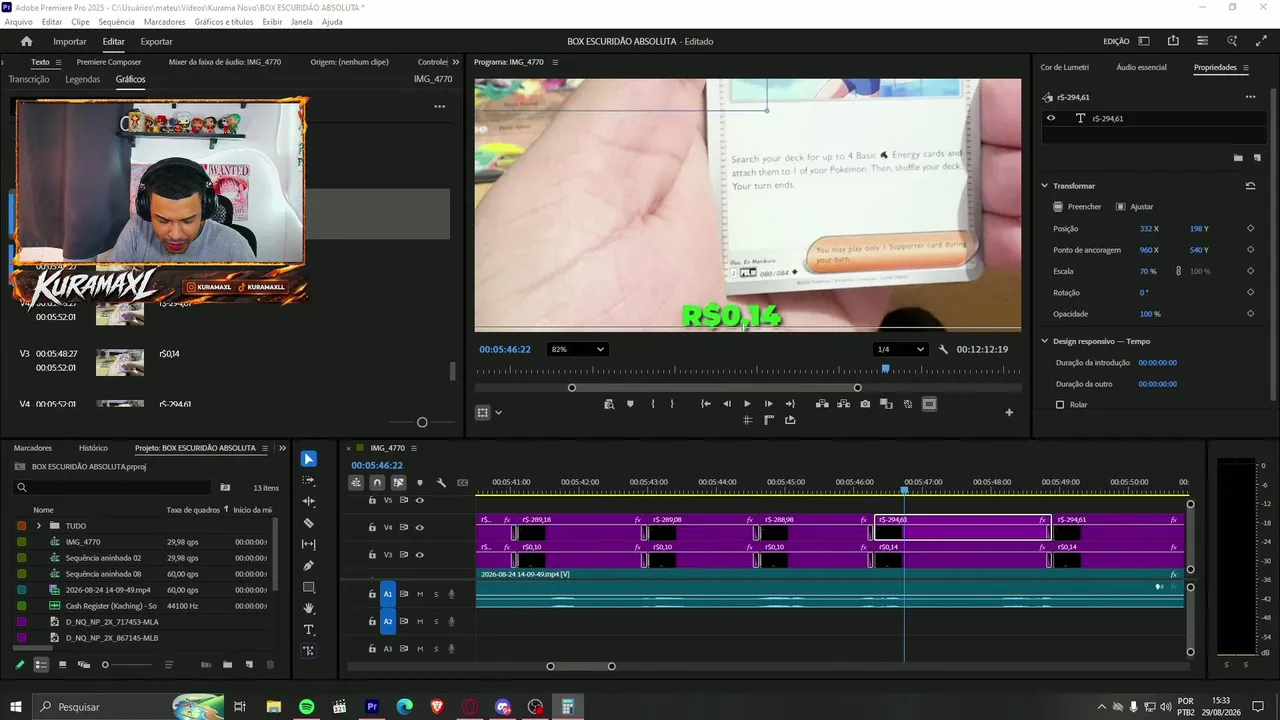Click the Extract button in Program monitor
The image size is (1280, 720).
point(844,404)
